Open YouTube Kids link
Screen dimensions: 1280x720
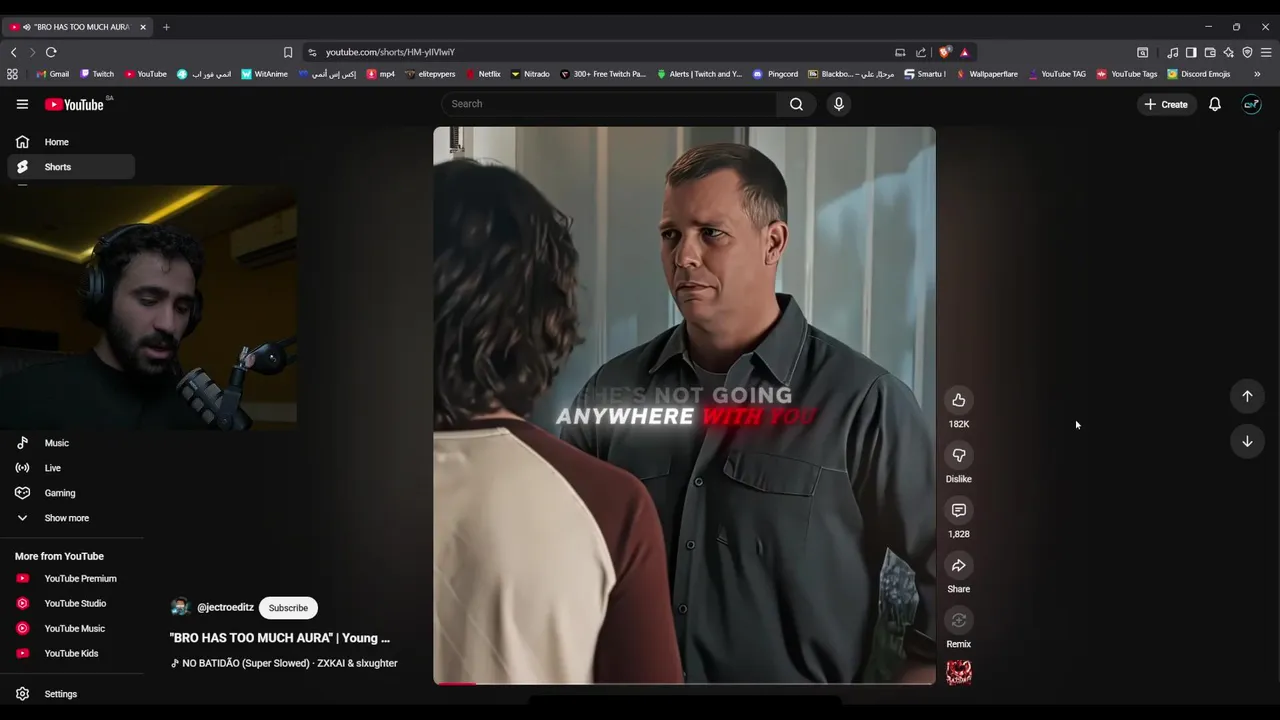pyautogui.click(x=70, y=653)
